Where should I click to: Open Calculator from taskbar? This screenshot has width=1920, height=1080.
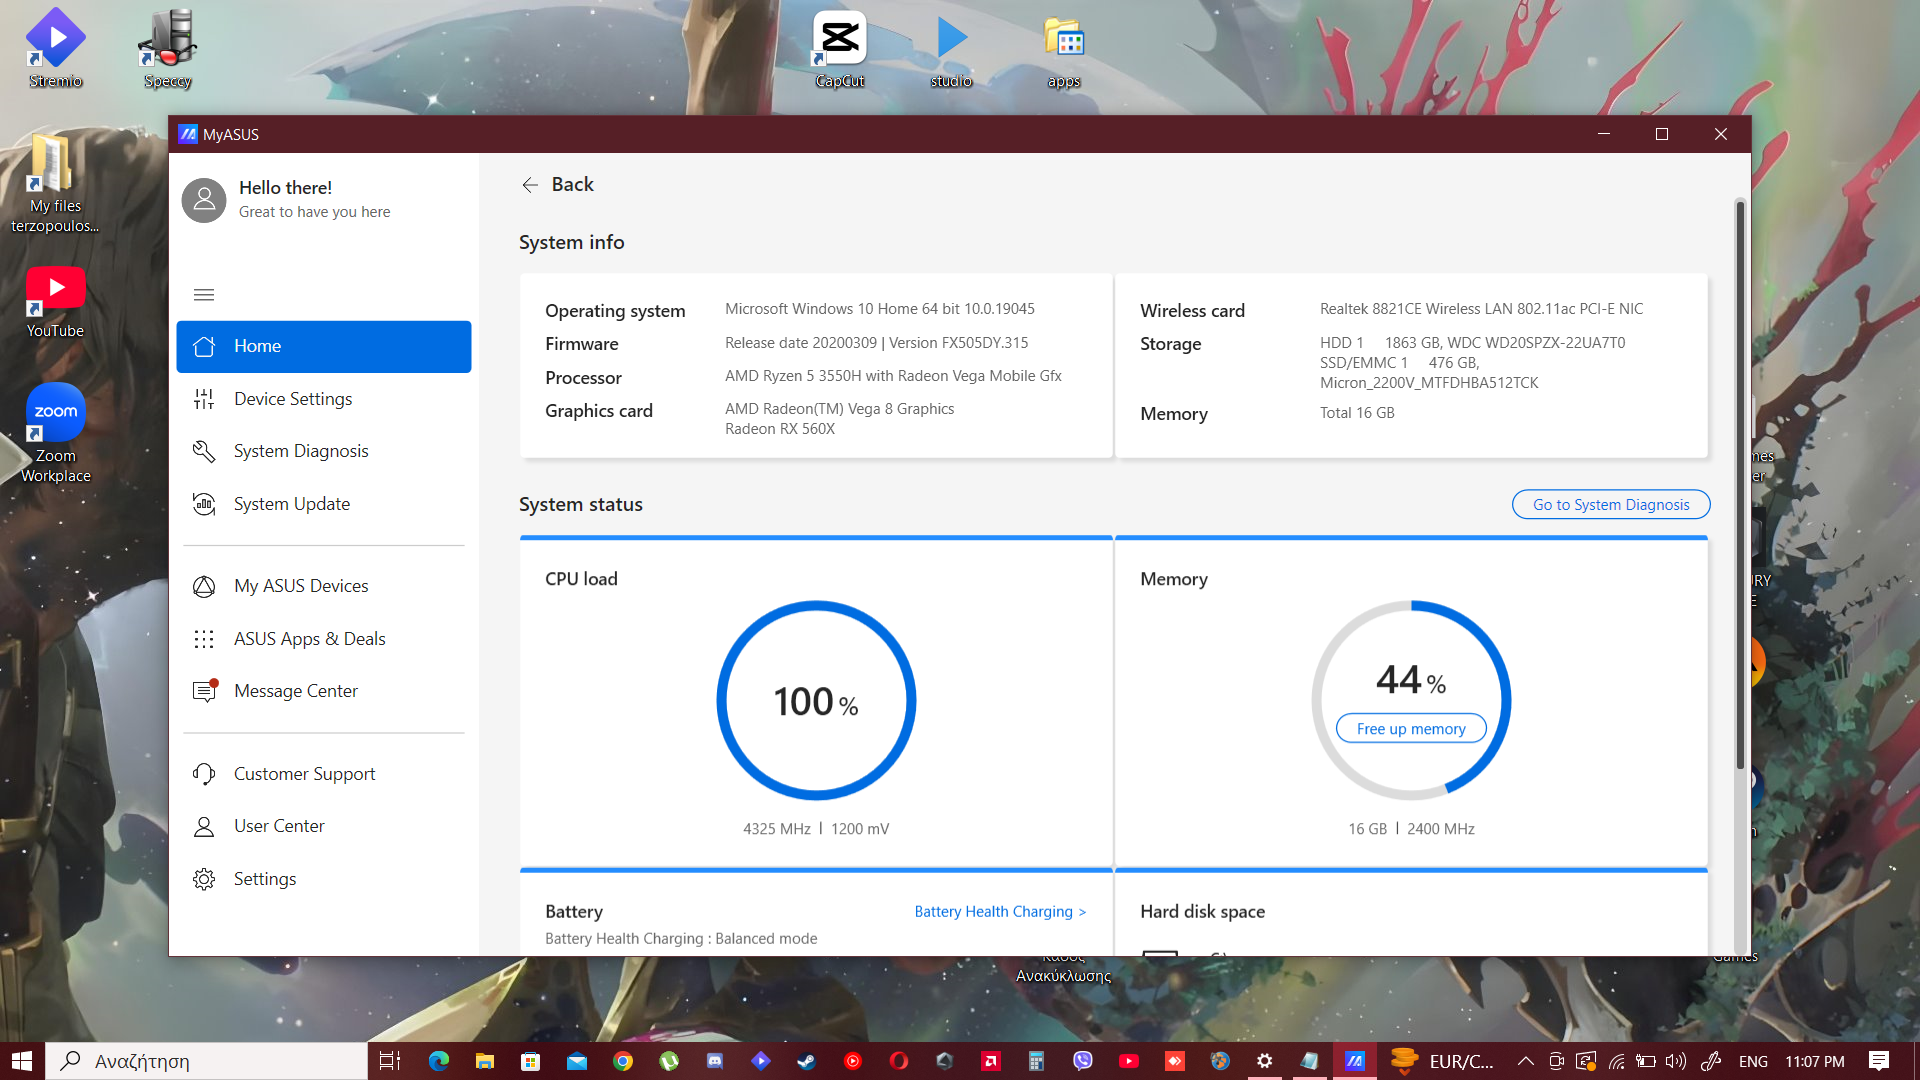coord(1036,1061)
